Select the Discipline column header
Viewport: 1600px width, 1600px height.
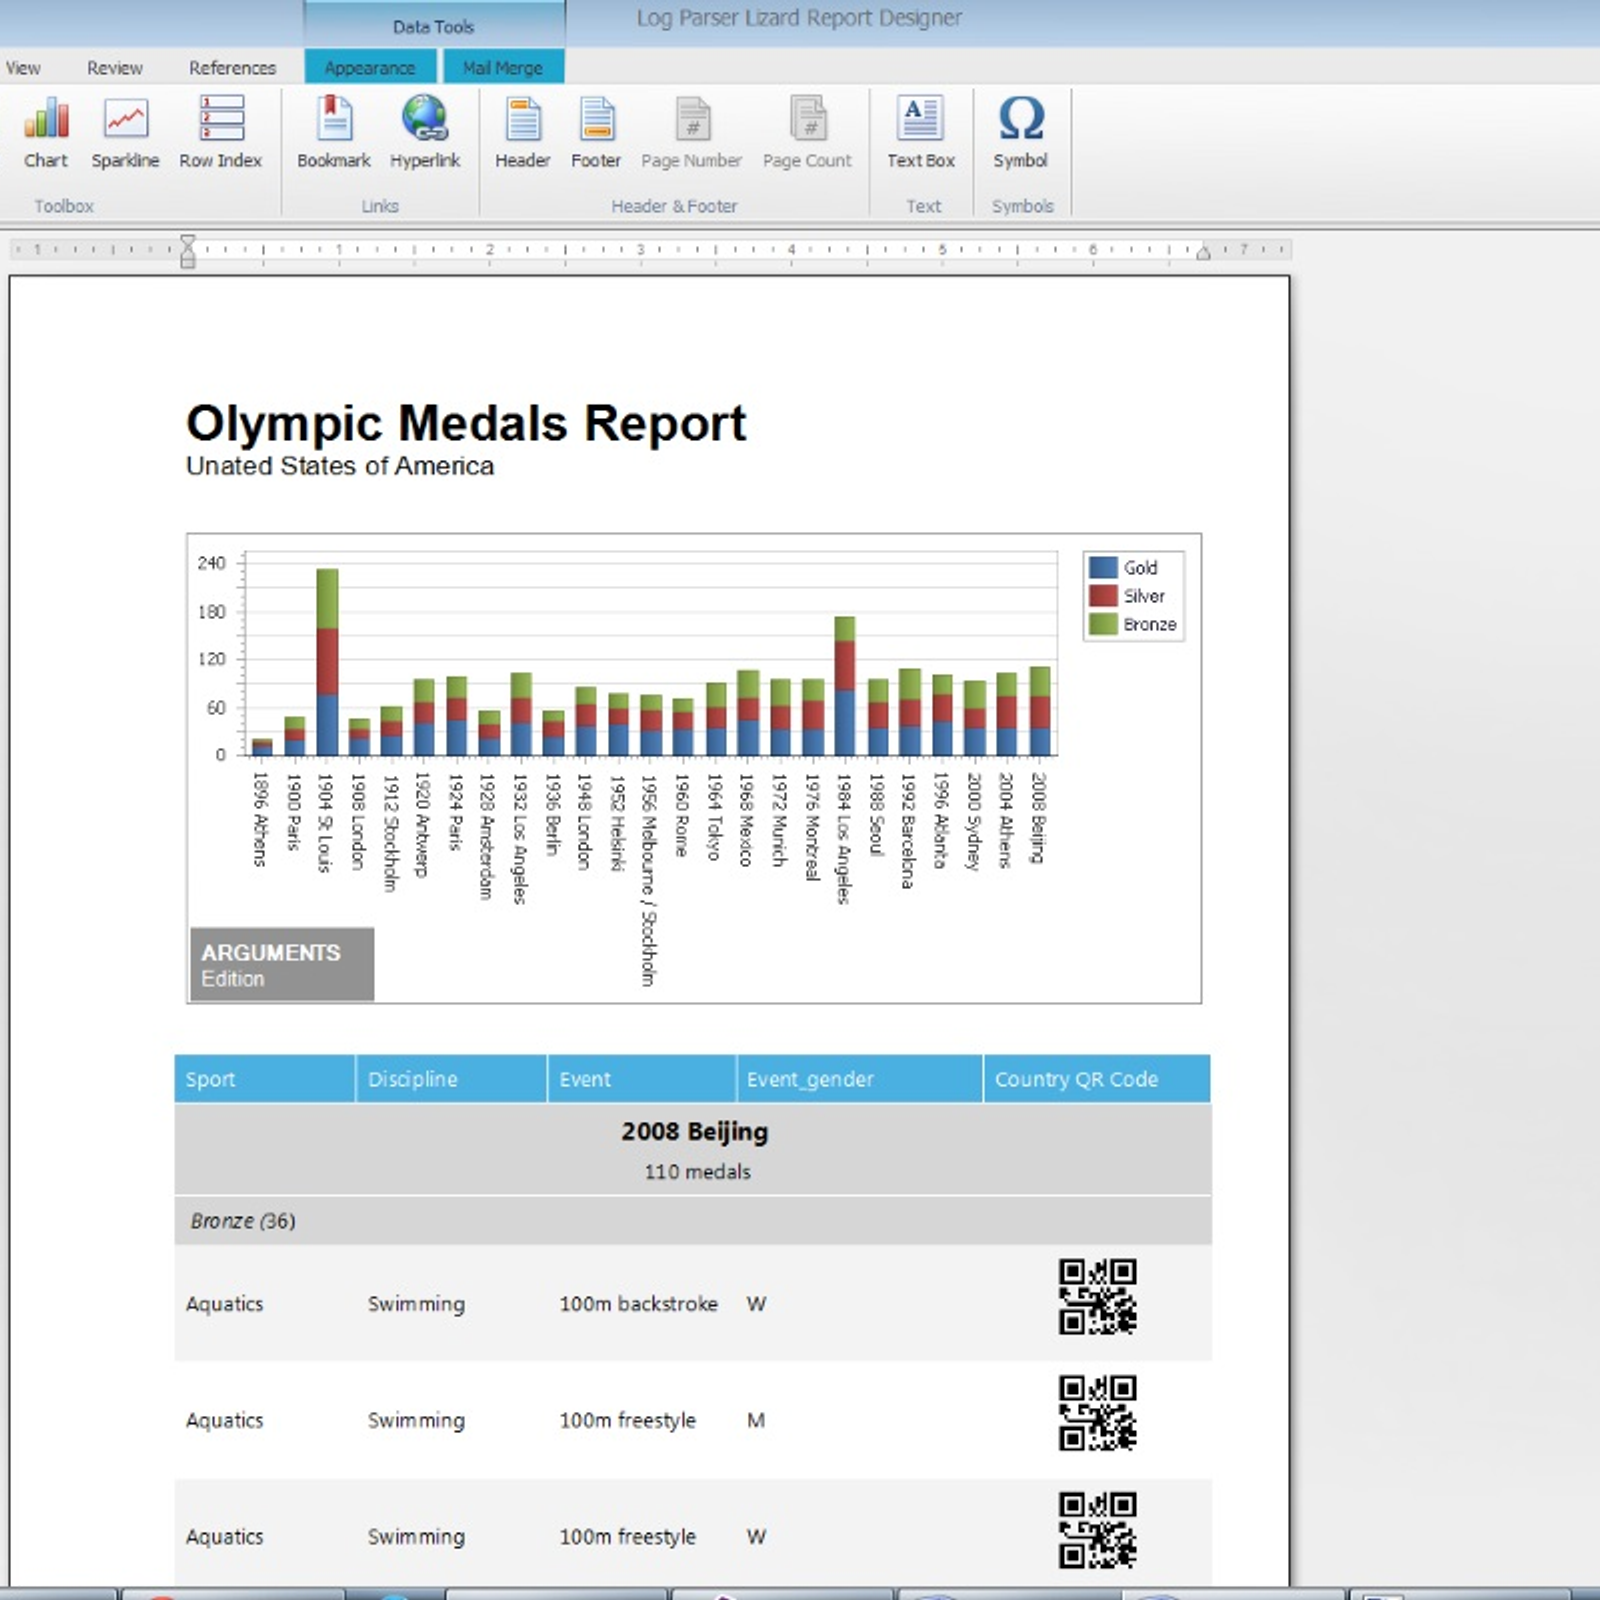pos(451,1079)
